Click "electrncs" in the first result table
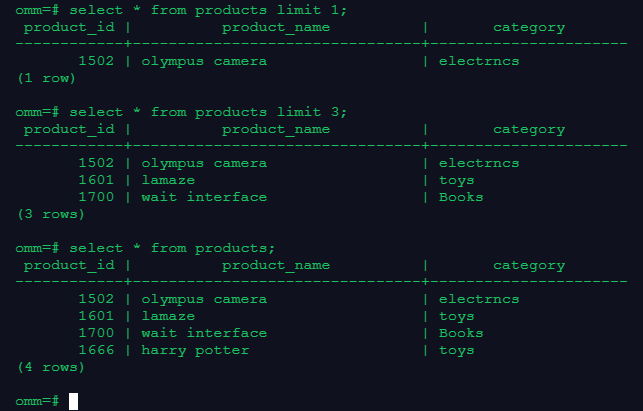 (x=479, y=61)
